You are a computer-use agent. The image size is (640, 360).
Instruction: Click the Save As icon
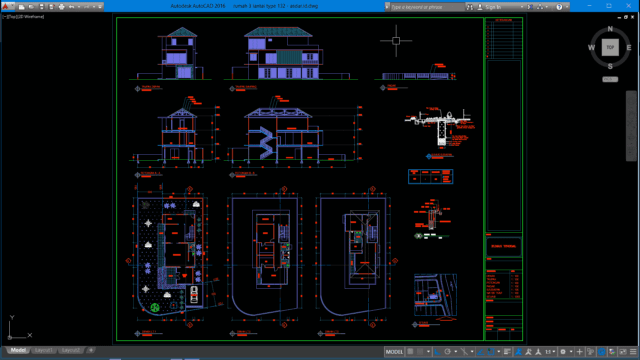pos(51,7)
